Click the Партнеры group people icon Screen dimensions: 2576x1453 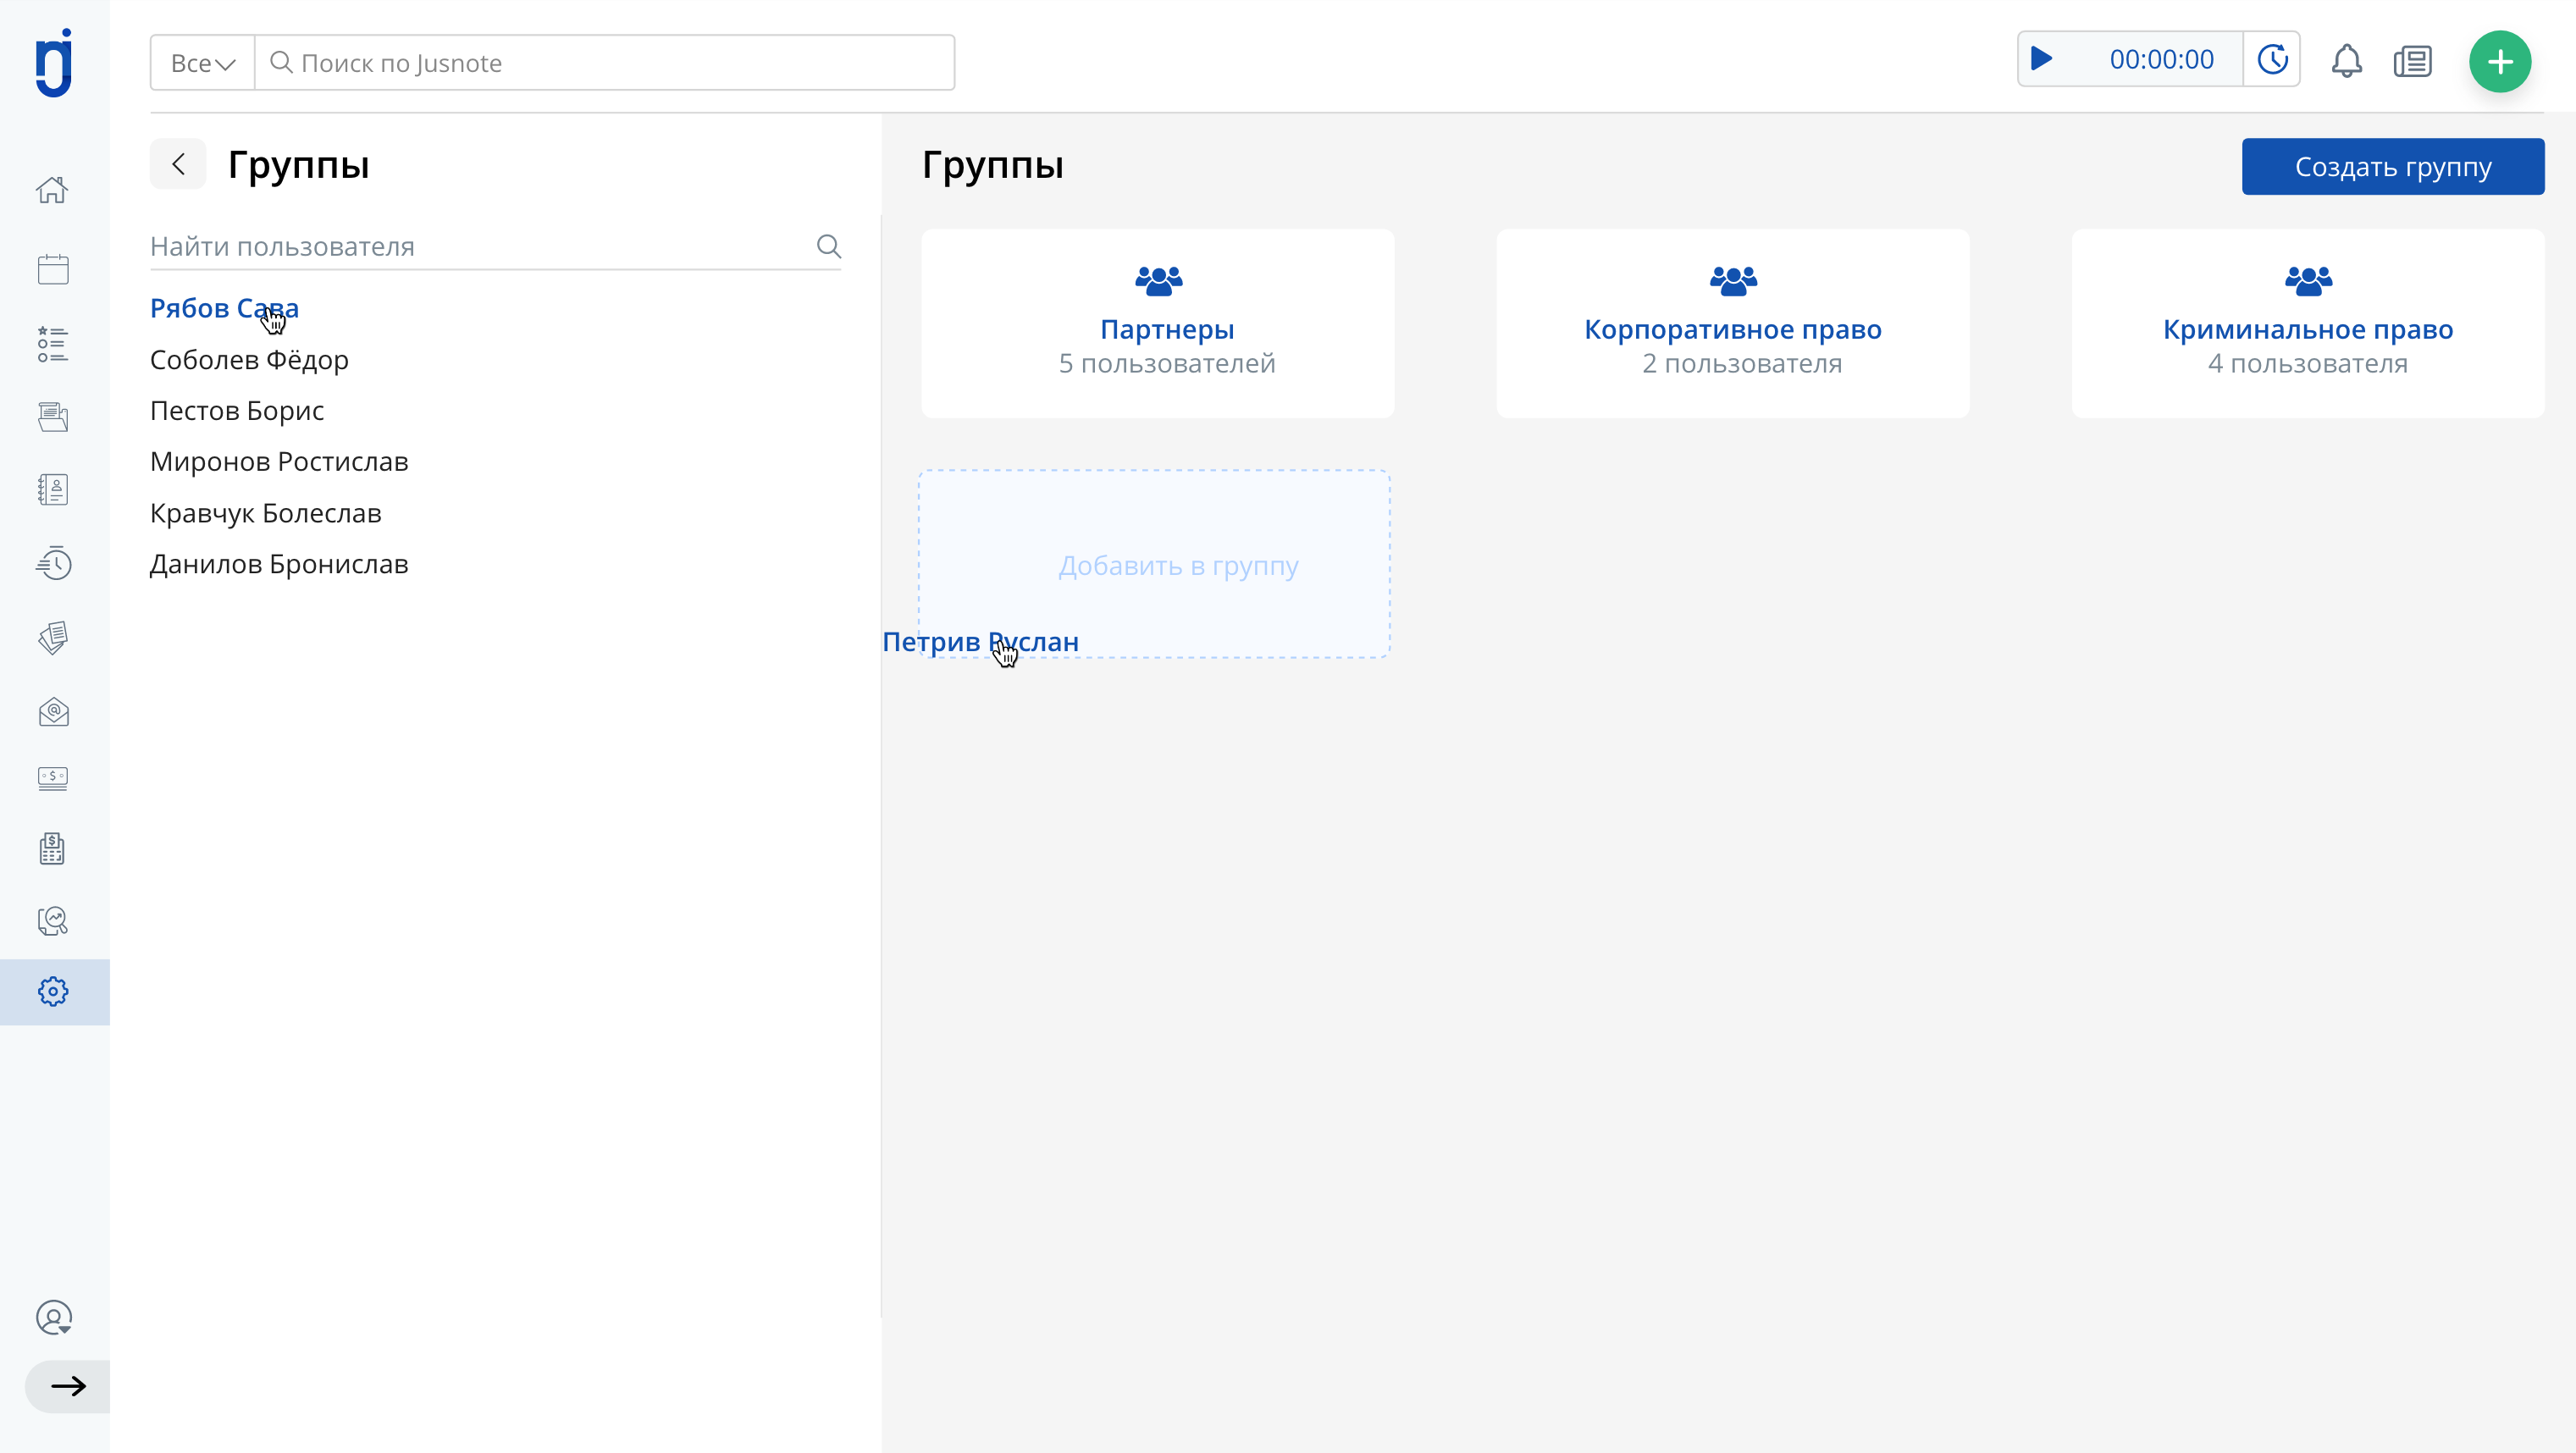point(1159,280)
